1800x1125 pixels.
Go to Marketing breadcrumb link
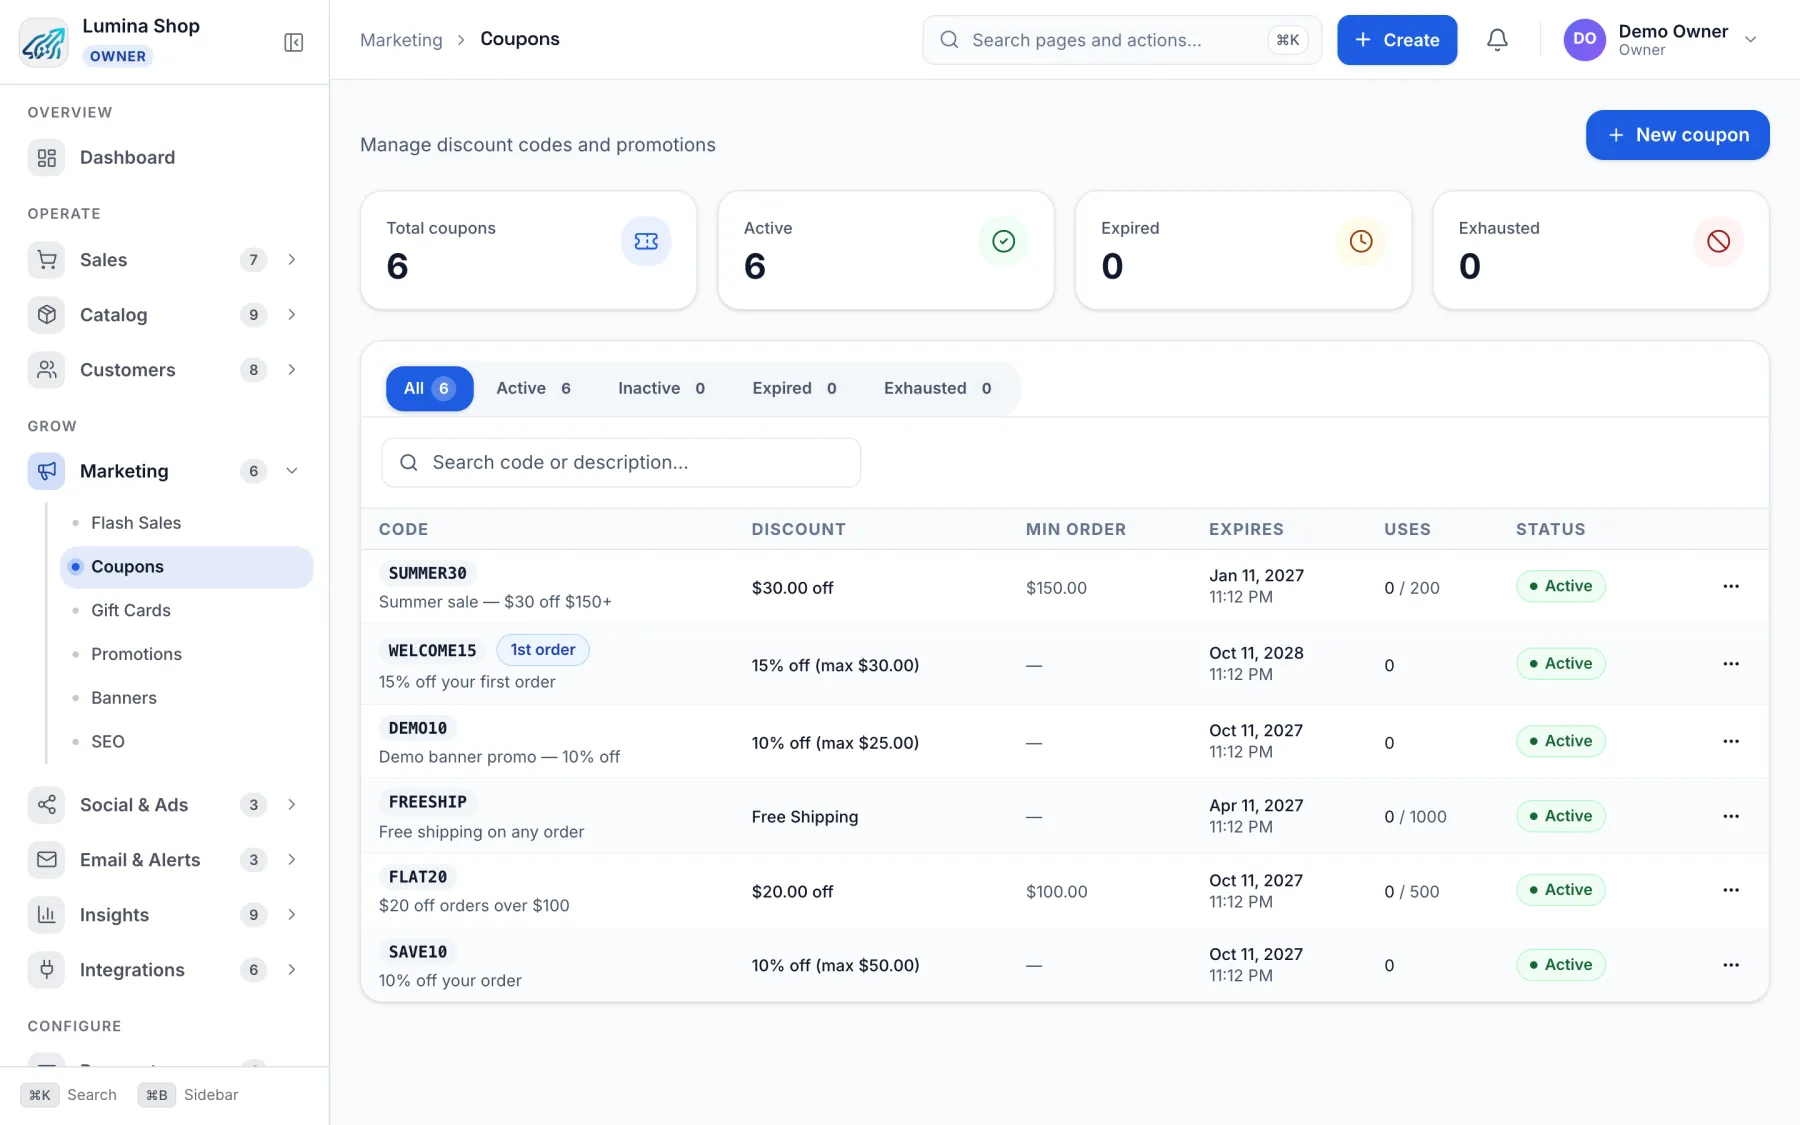tap(401, 40)
